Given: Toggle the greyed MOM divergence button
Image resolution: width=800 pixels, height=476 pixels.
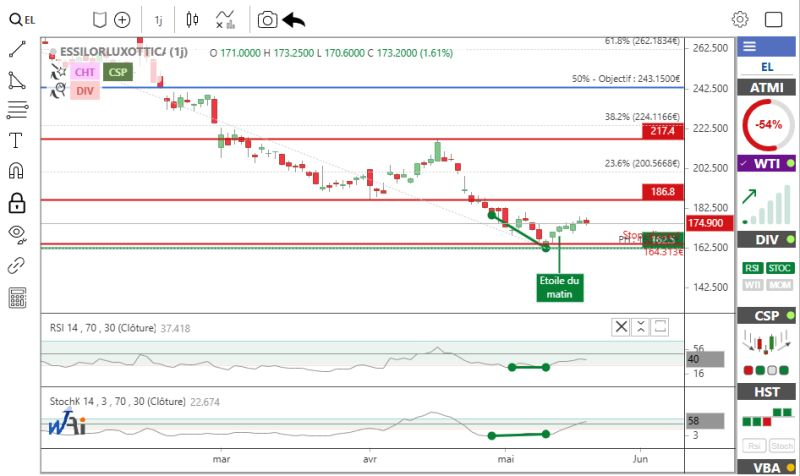Looking at the screenshot, I should (x=780, y=285).
